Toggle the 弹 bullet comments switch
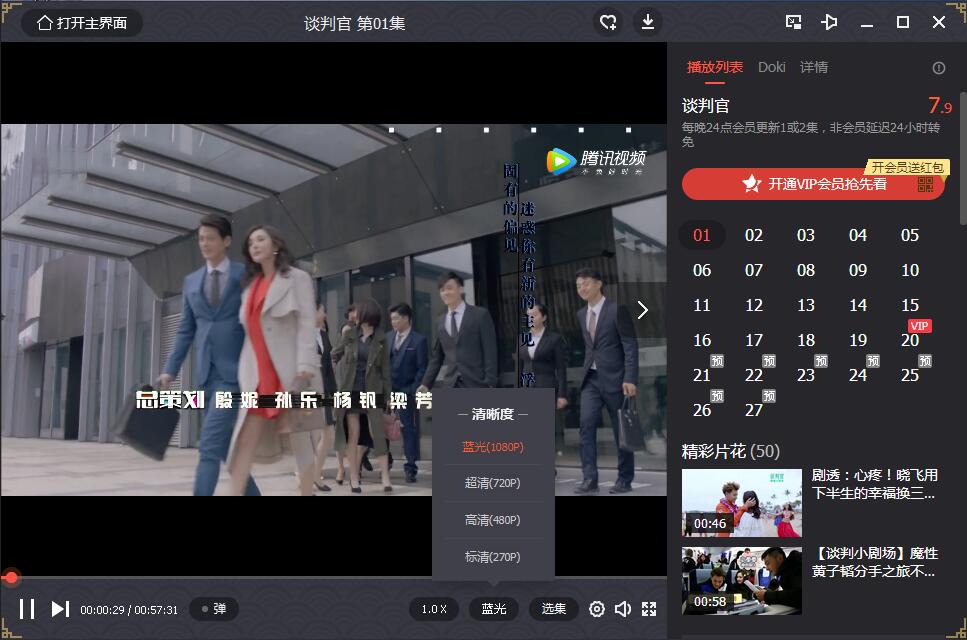967x640 pixels. pyautogui.click(x=214, y=609)
